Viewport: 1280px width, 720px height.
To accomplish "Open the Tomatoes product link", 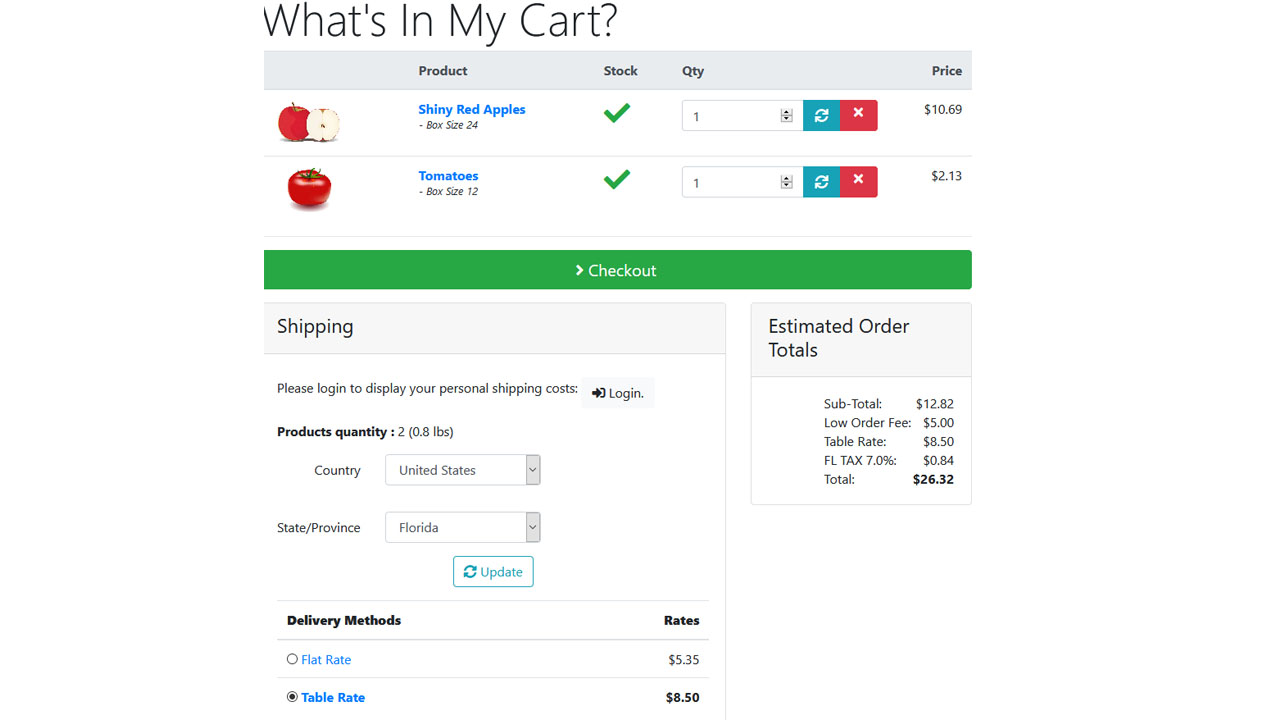I will click(x=448, y=175).
